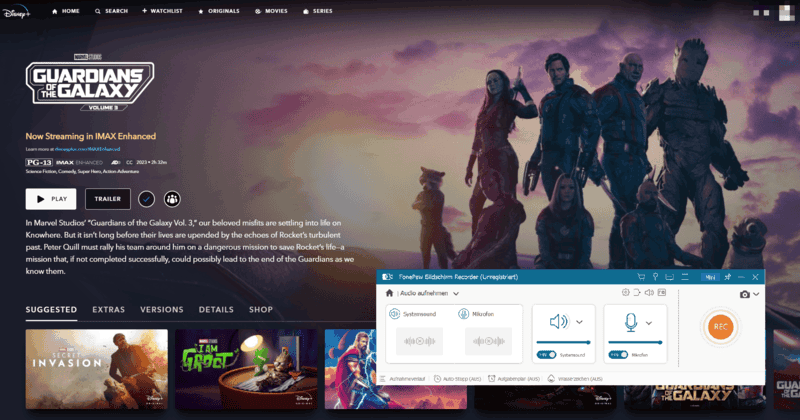
Task: Click the Mikrofon circular icon in left panel
Action: coord(463,314)
